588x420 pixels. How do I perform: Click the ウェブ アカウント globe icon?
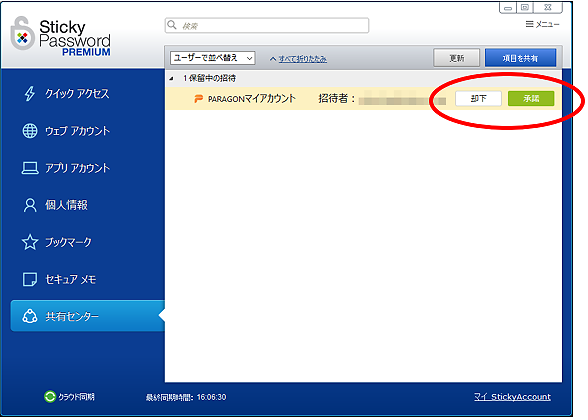click(30, 130)
